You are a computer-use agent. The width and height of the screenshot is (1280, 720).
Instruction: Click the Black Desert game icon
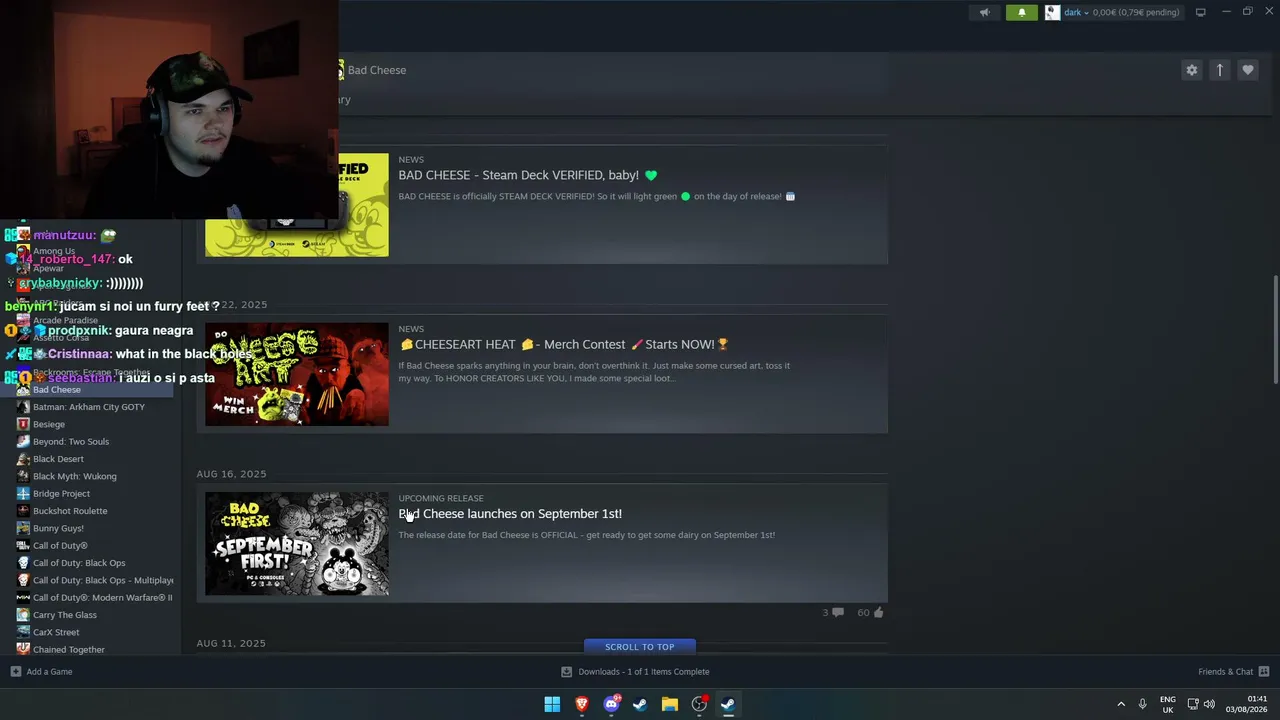point(23,459)
